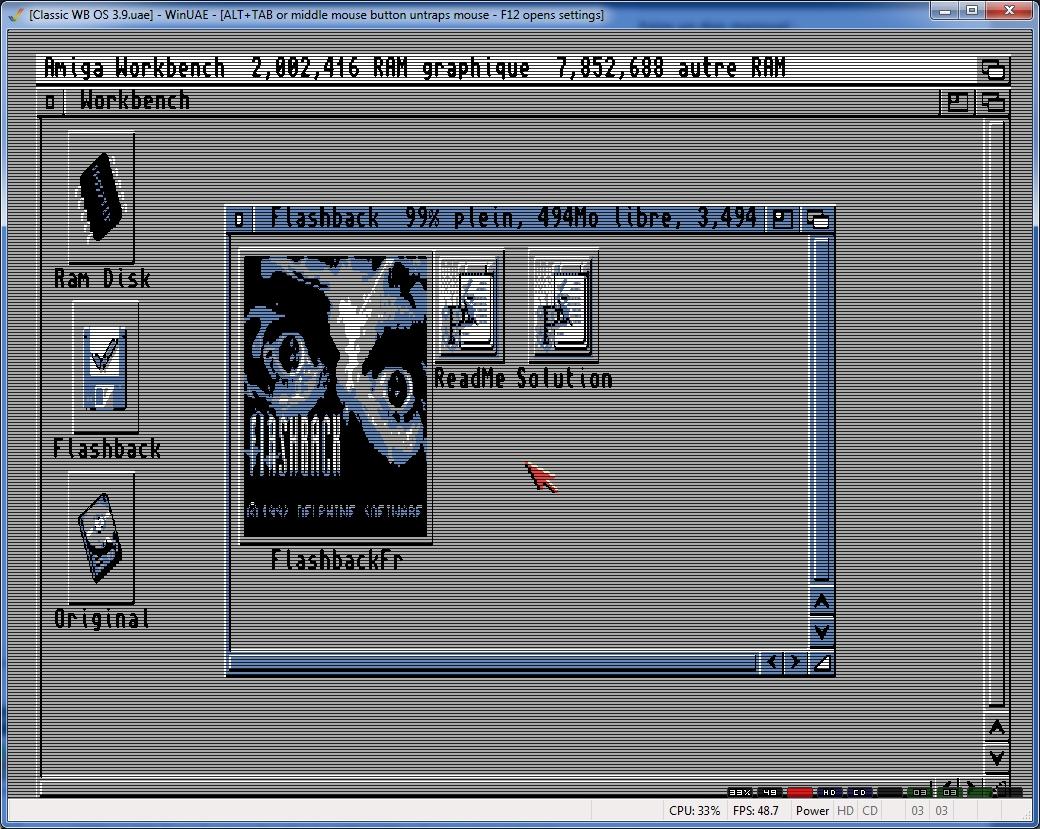Image resolution: width=1040 pixels, height=829 pixels.
Task: Close the Flashback drawer window
Action: [x=239, y=220]
